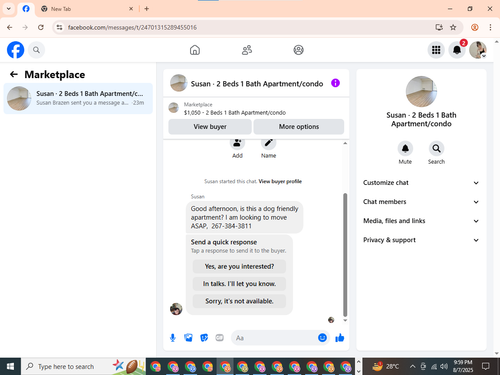Open the $1,050 Marketplace listing link
This screenshot has height=375, width=500.
tap(235, 113)
